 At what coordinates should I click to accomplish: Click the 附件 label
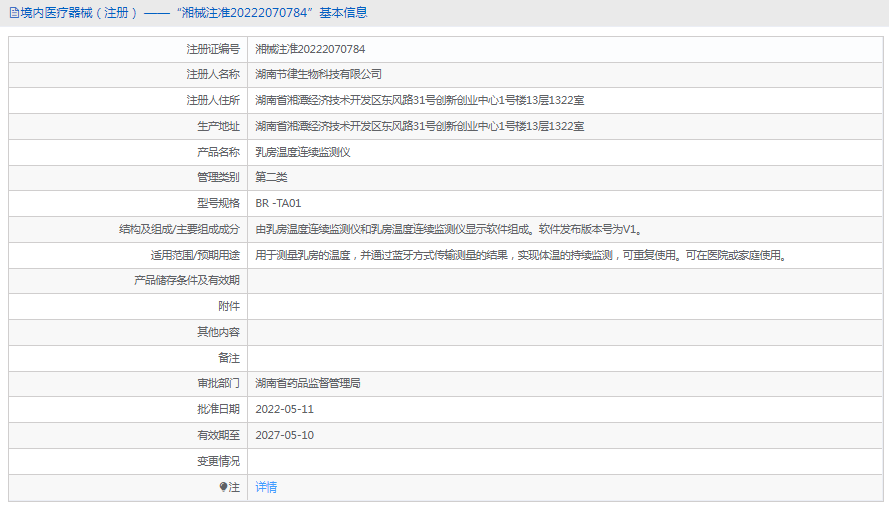[229, 306]
